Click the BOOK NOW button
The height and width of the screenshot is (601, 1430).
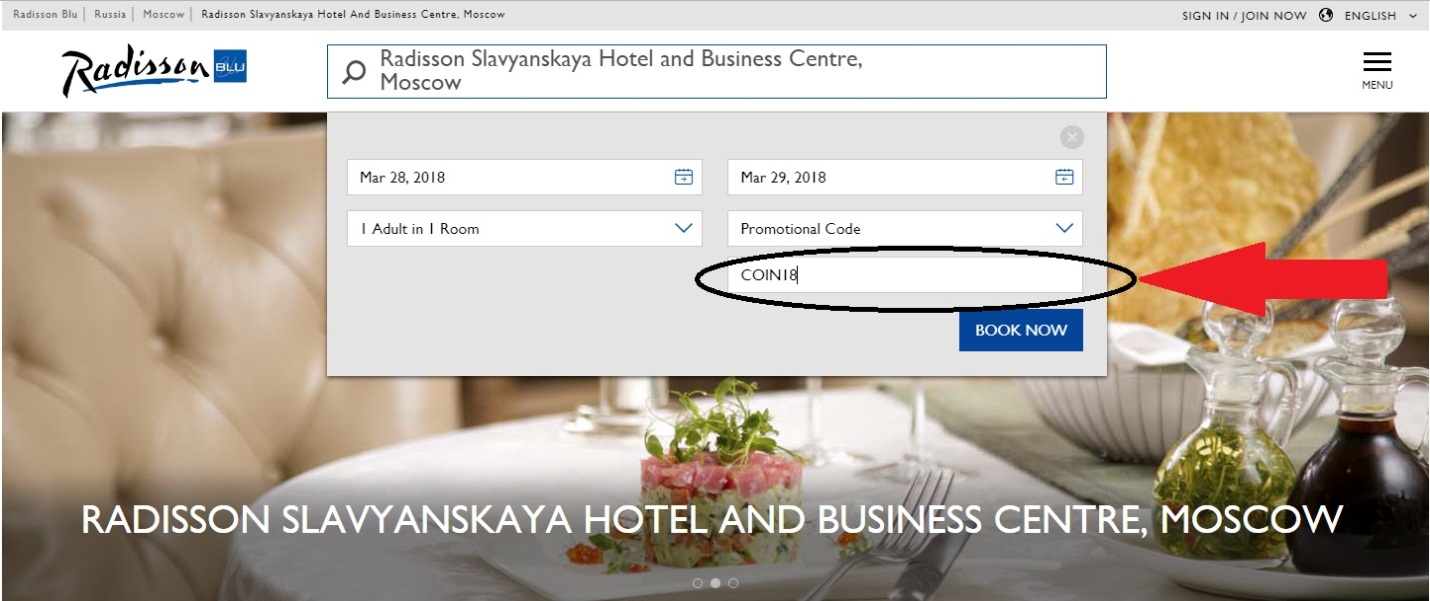point(1021,330)
